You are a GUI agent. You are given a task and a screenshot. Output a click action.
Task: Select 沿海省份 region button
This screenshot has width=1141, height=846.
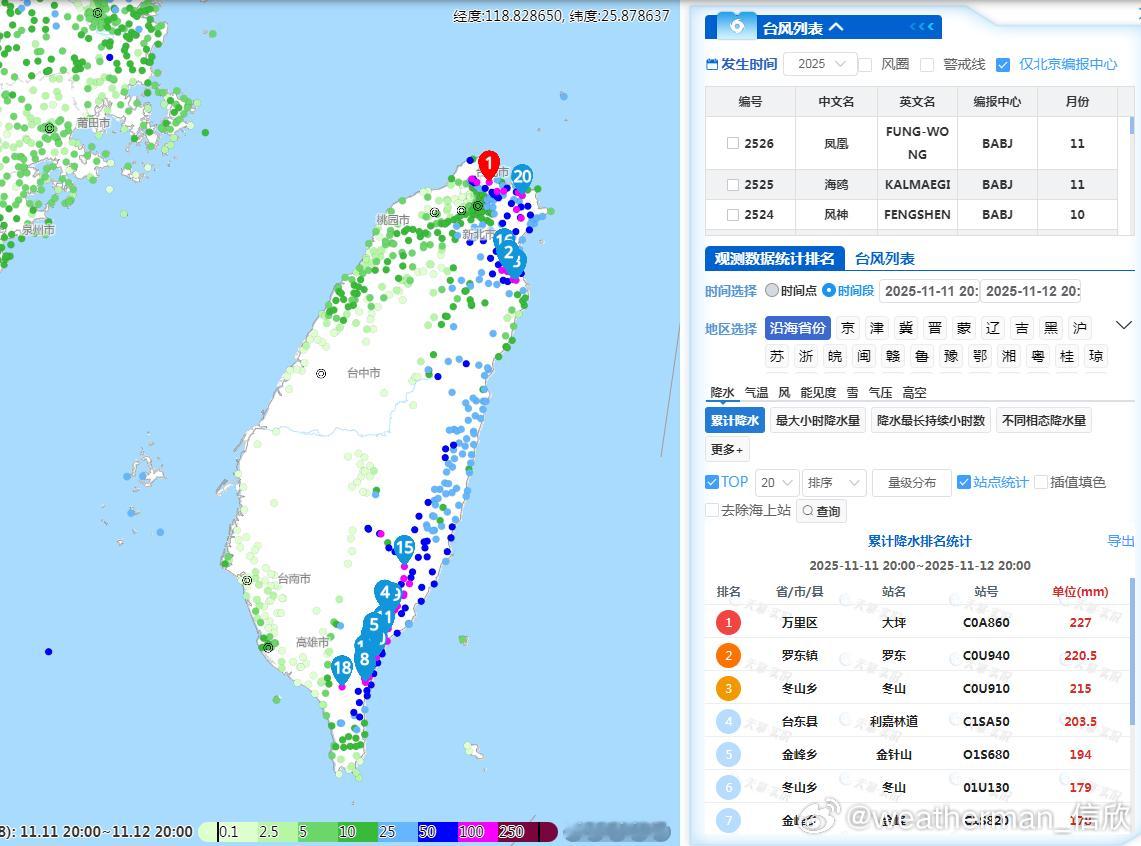click(798, 328)
